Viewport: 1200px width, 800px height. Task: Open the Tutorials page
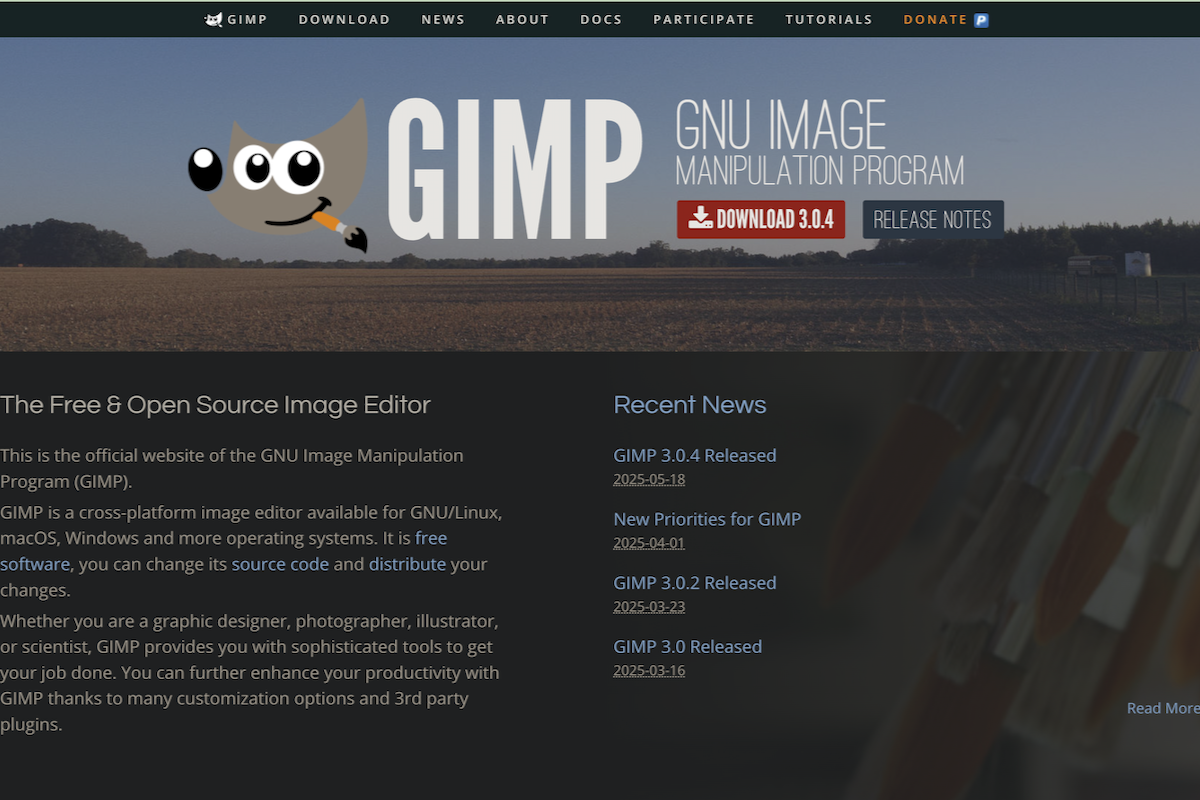[x=829, y=19]
